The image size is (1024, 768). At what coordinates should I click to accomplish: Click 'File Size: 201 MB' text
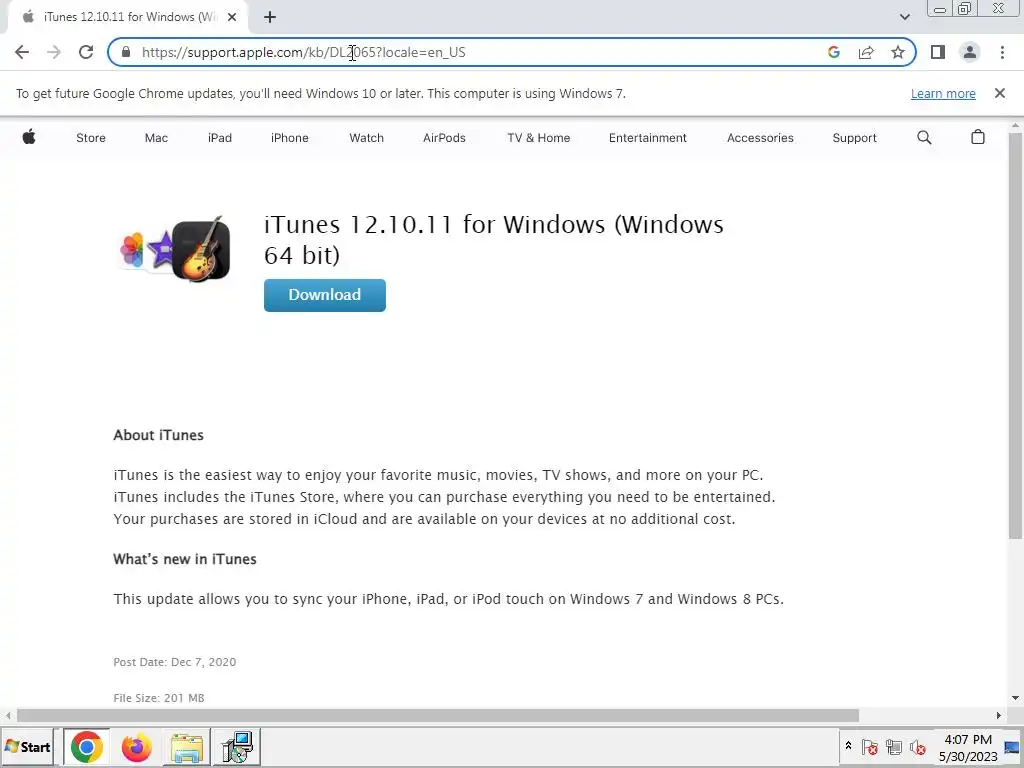tap(159, 697)
